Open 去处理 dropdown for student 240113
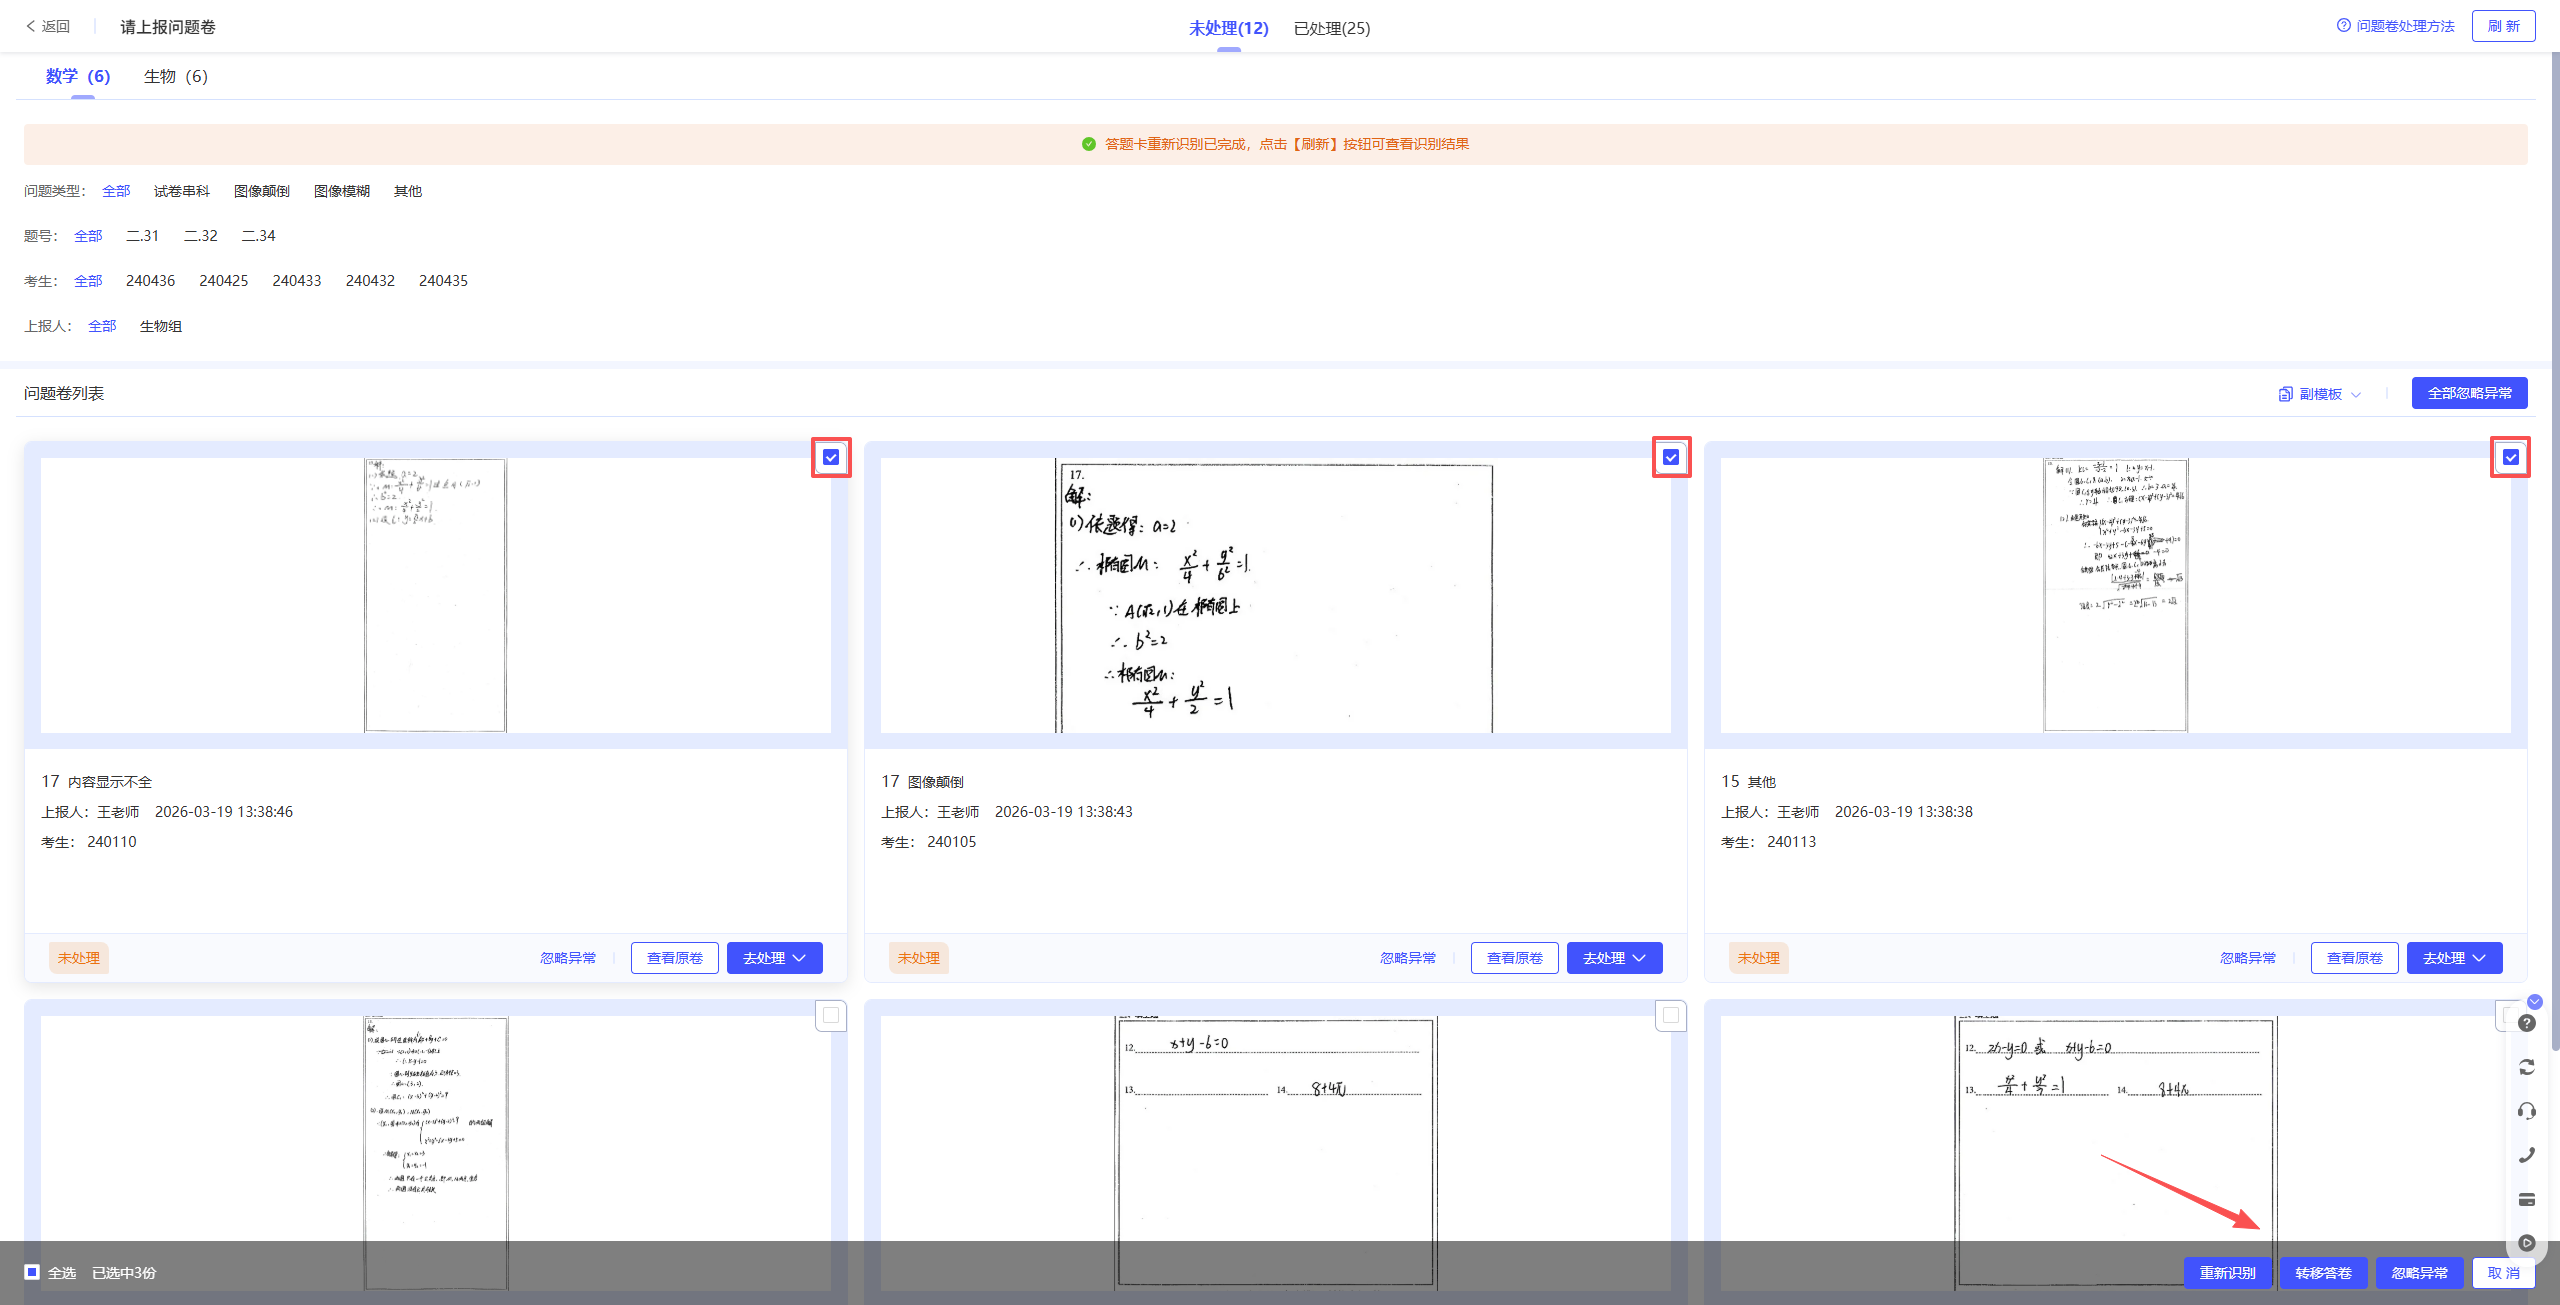 pyautogui.click(x=2454, y=958)
